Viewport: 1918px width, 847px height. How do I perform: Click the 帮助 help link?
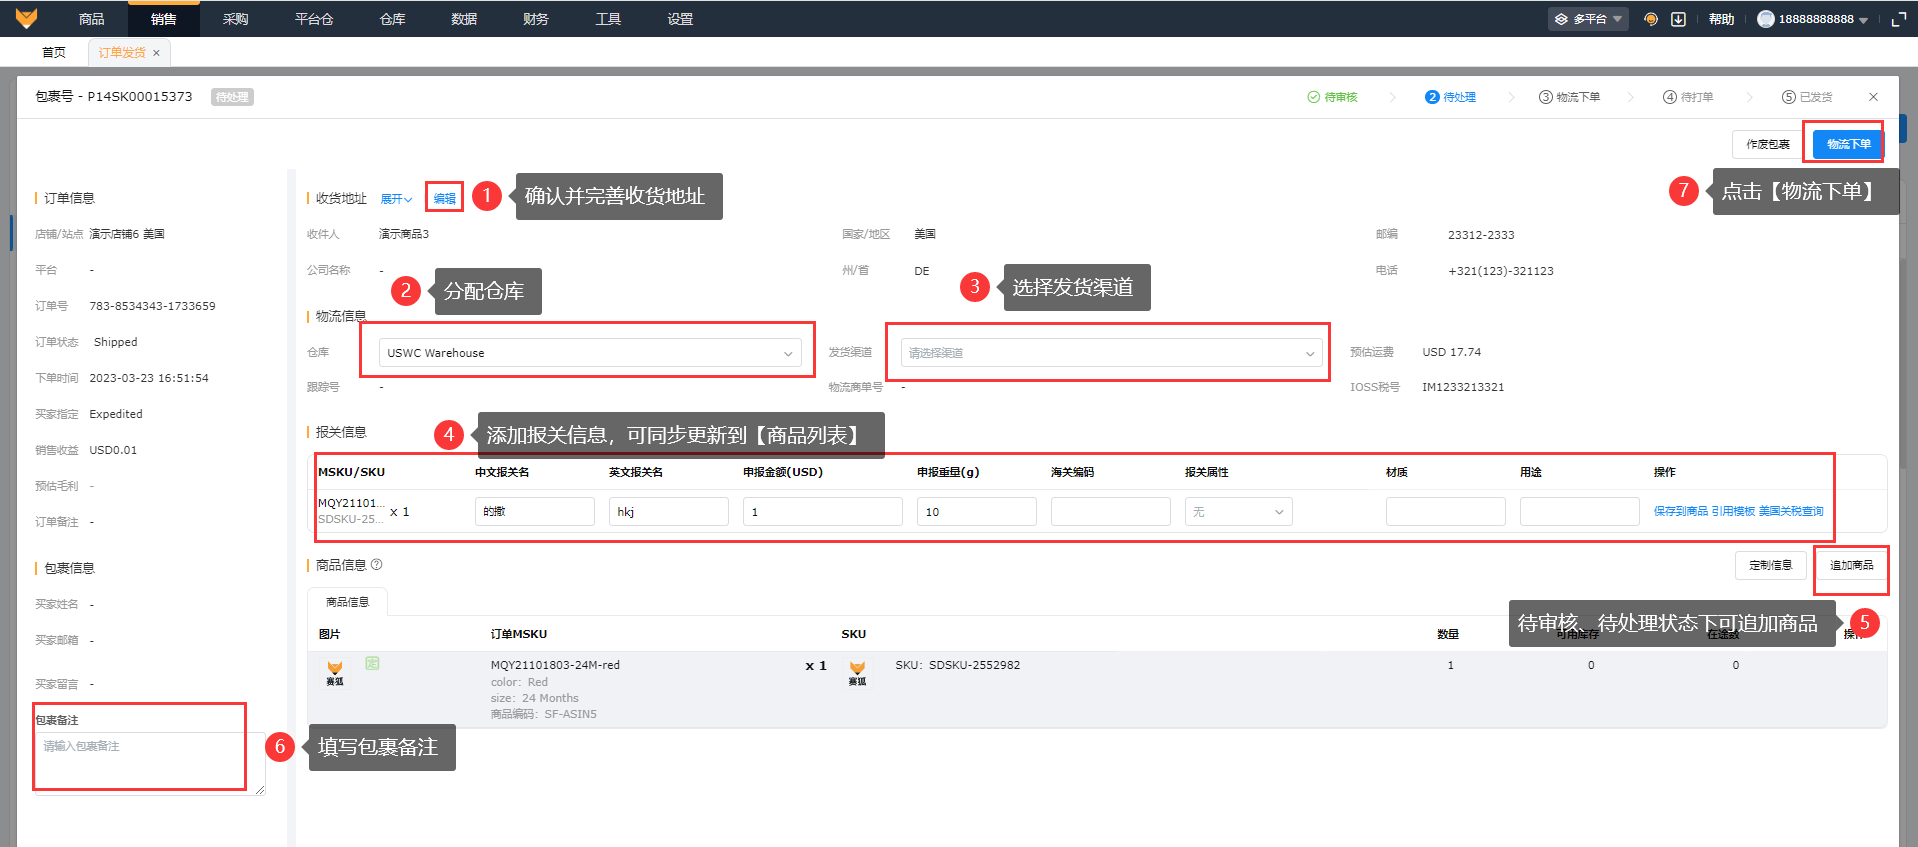[1721, 19]
